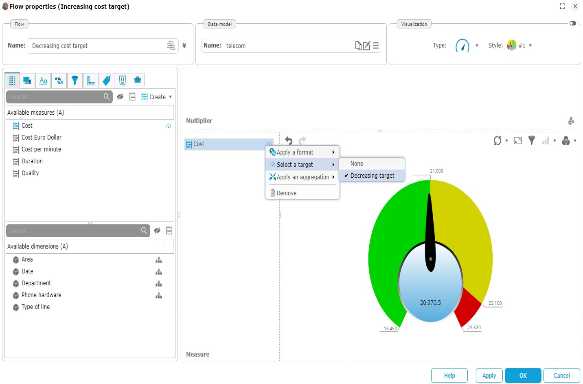The image size is (583, 384).
Task: Click the icon beside the flow name
Action: click(171, 45)
